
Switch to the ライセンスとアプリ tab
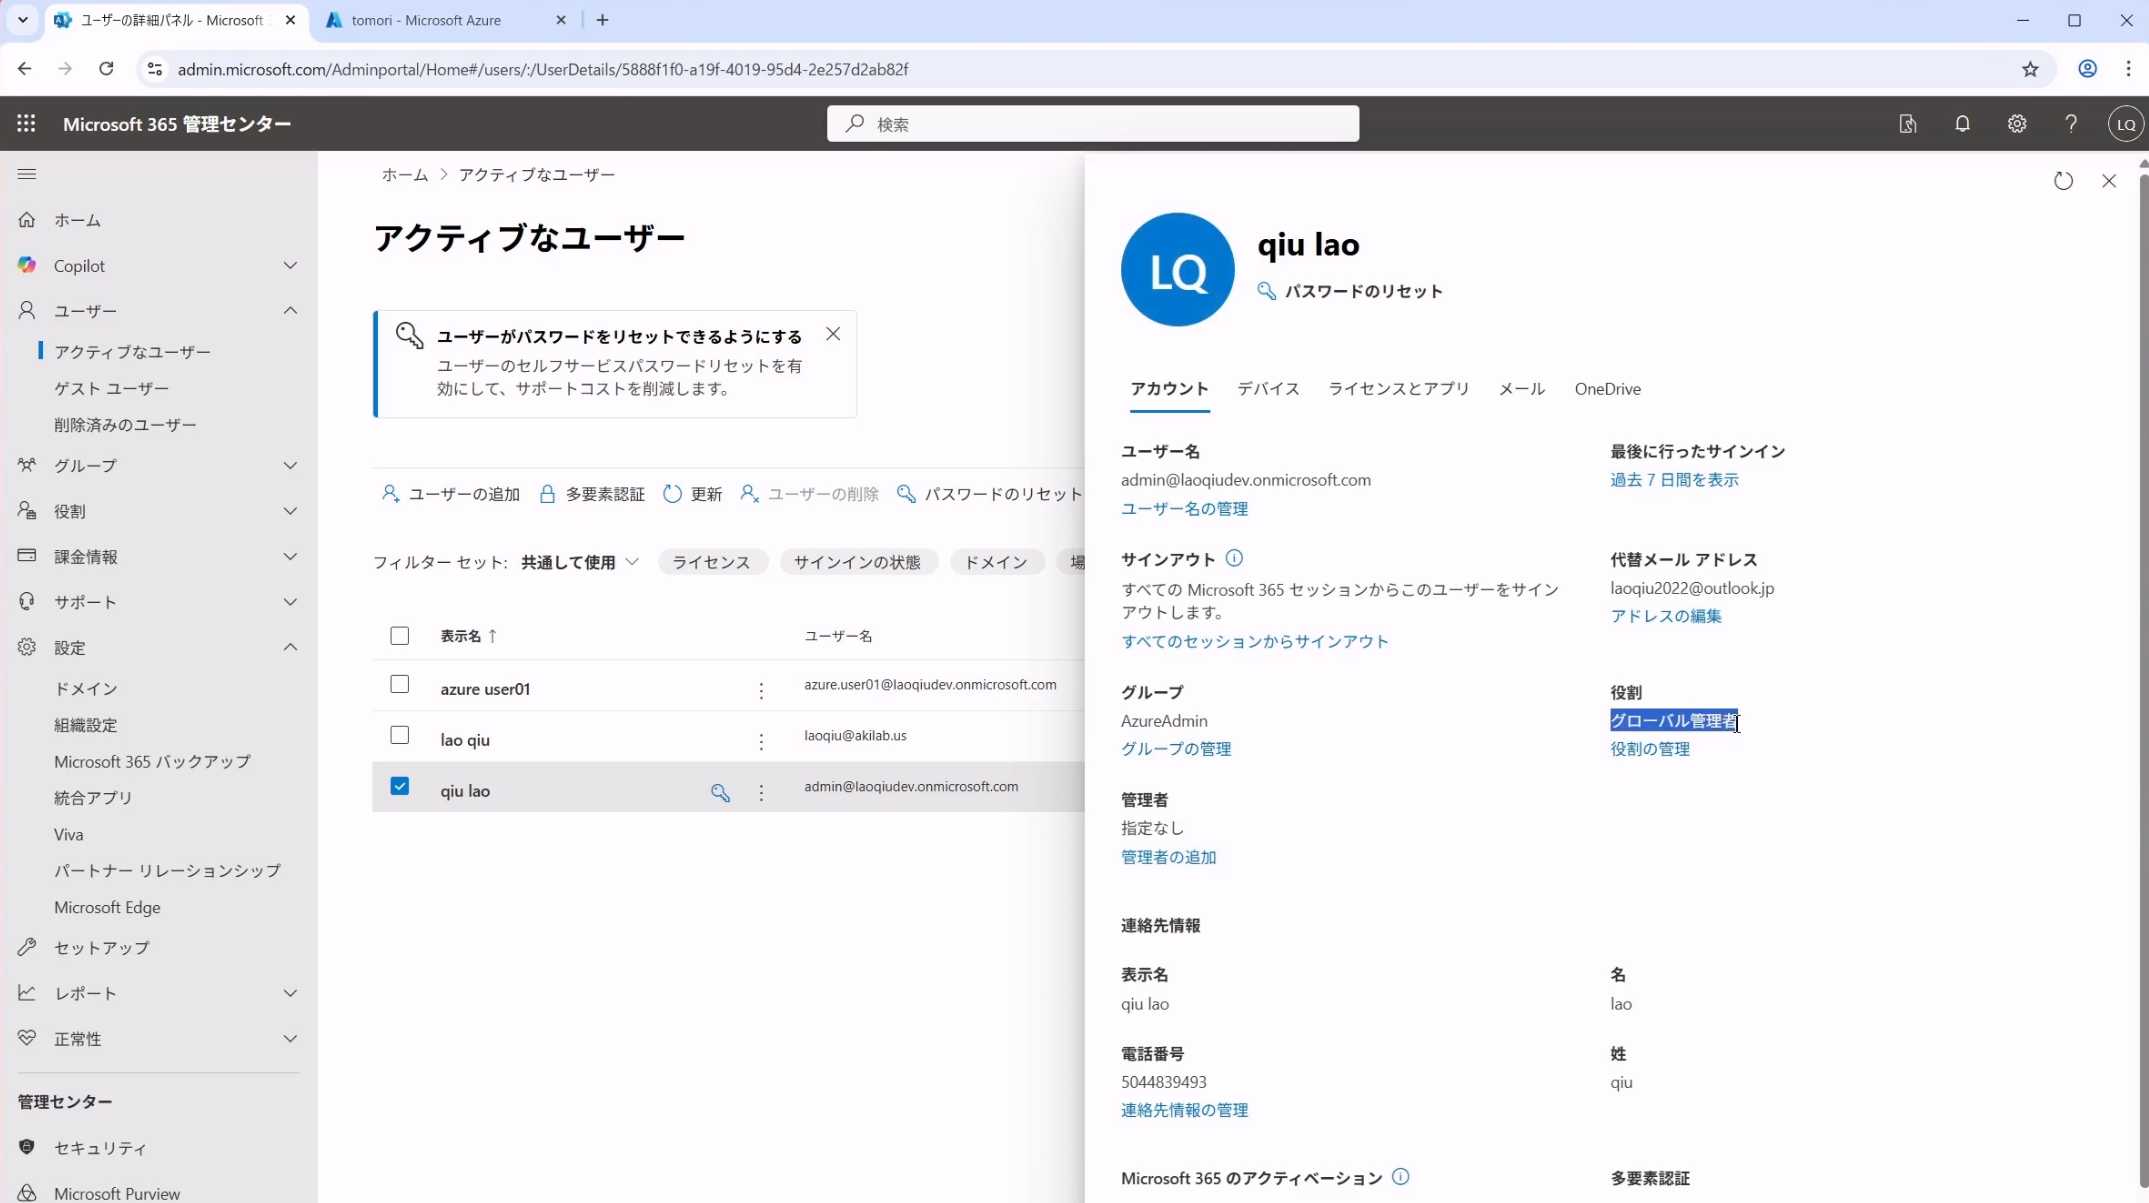pos(1398,389)
